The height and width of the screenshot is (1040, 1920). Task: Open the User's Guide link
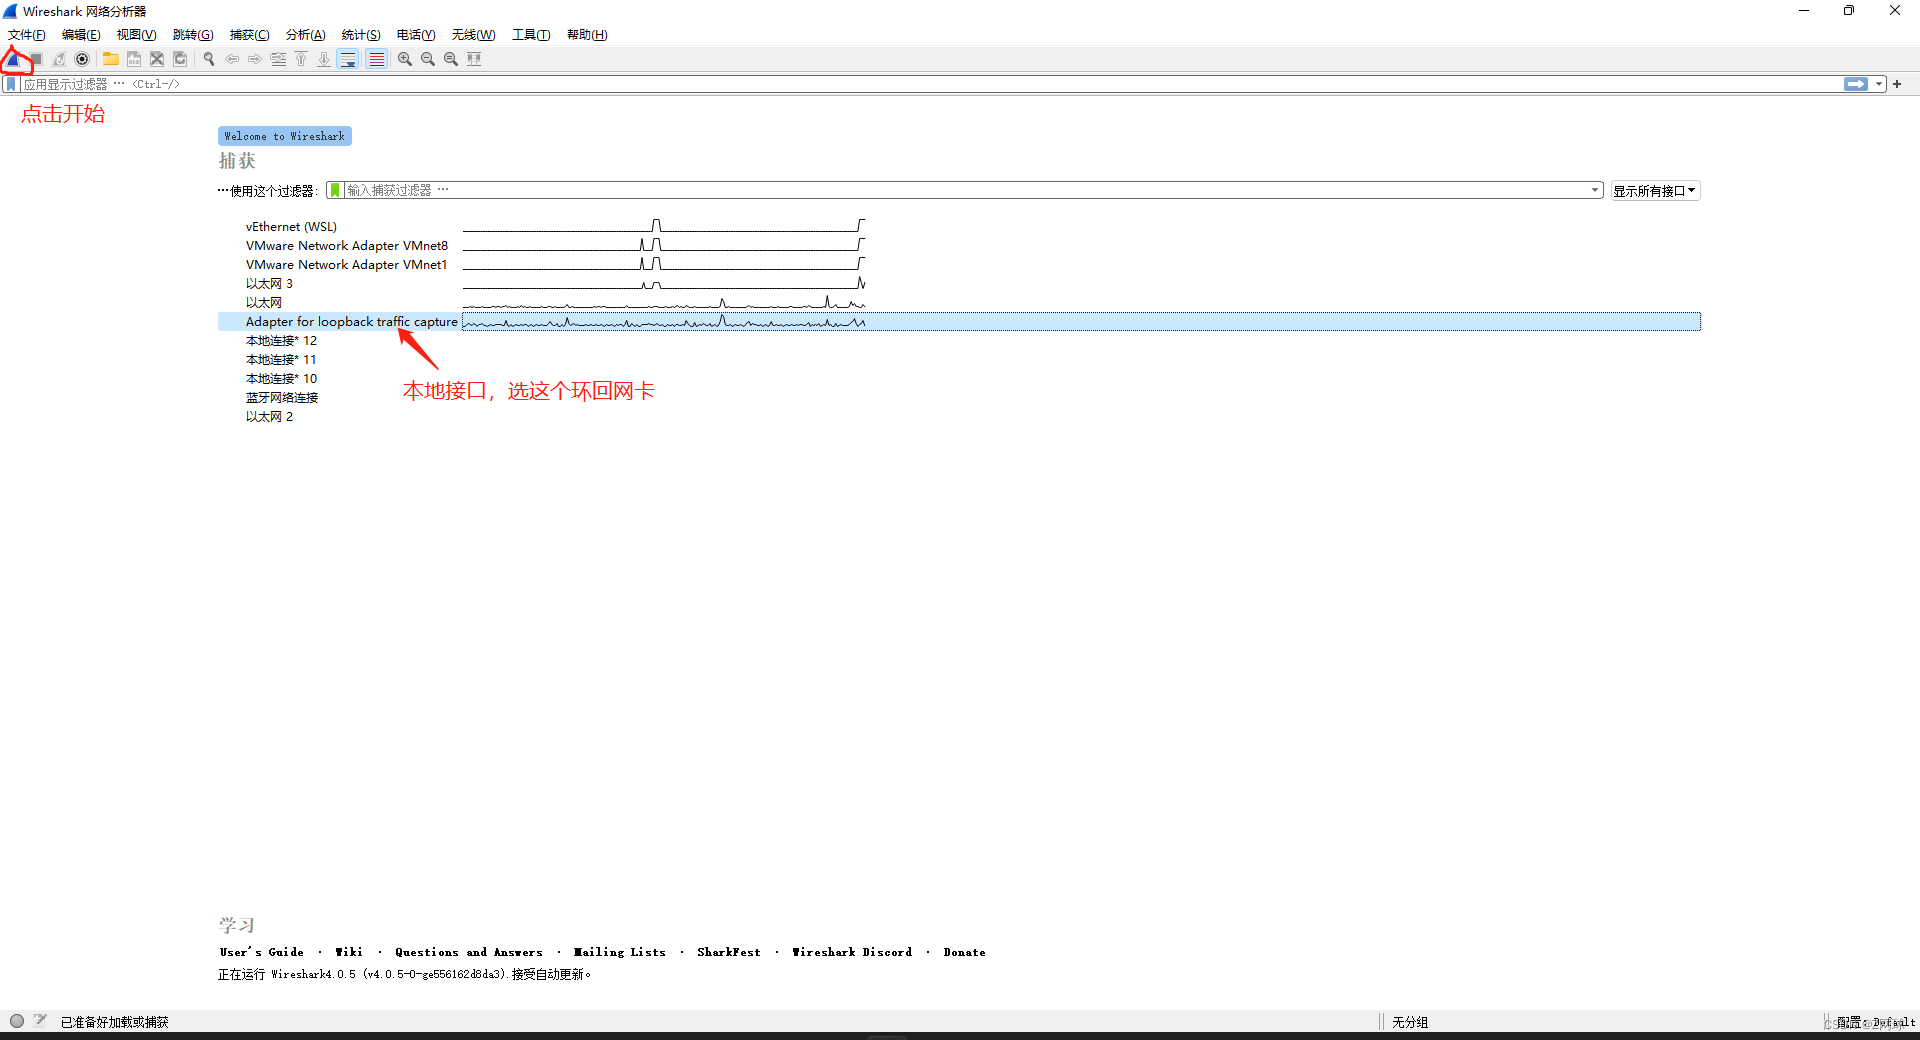point(261,952)
